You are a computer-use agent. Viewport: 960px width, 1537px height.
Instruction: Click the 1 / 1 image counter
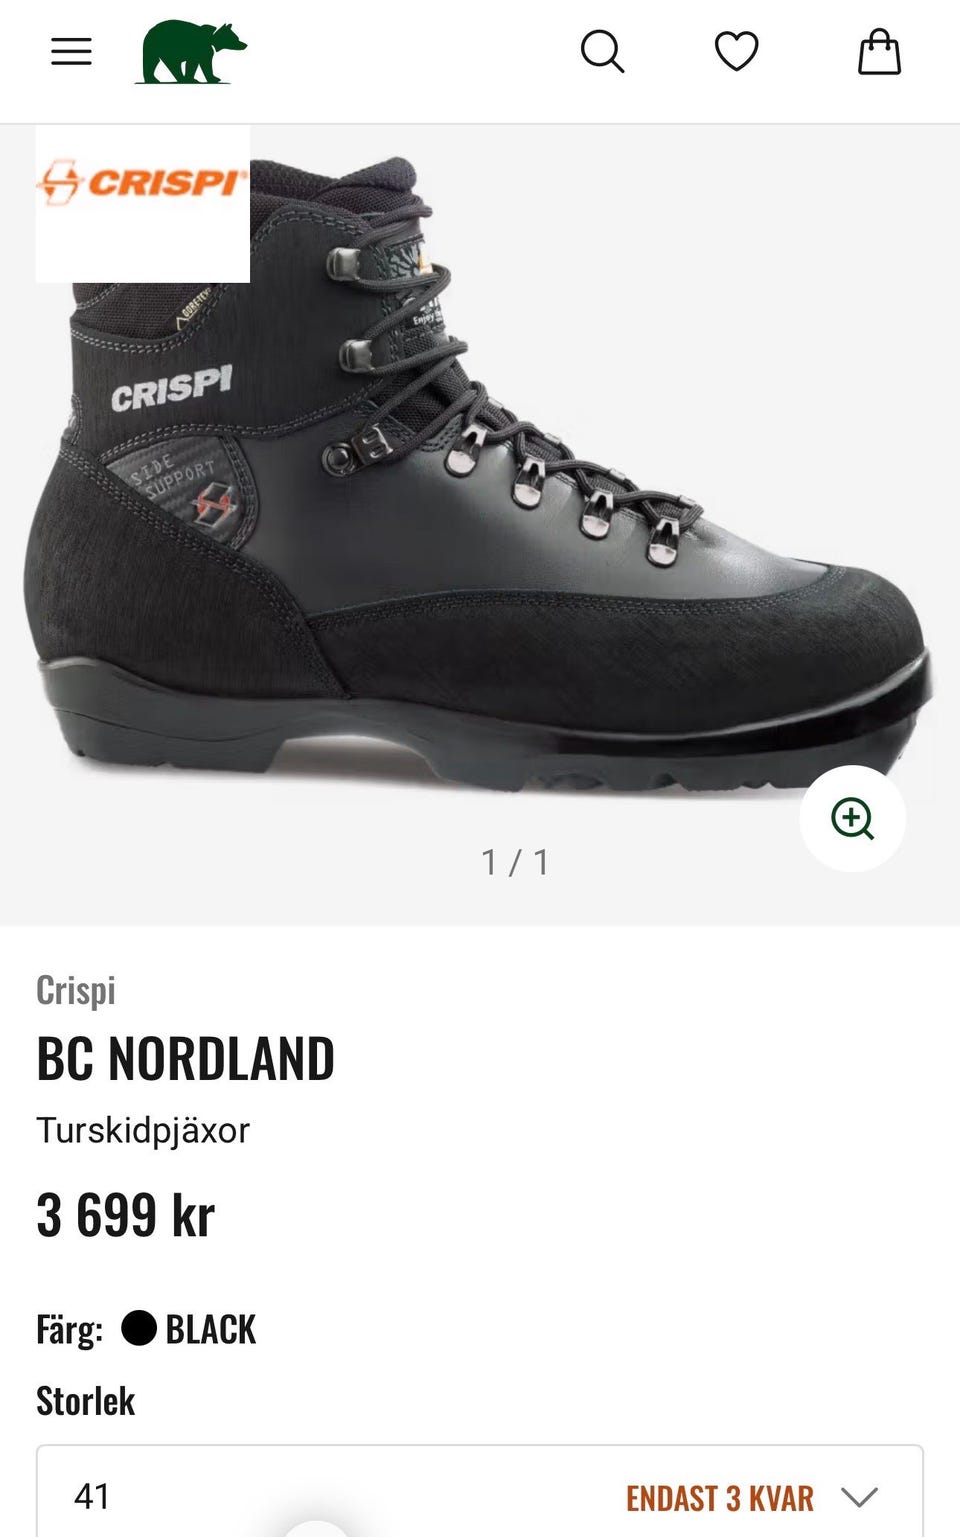[515, 862]
